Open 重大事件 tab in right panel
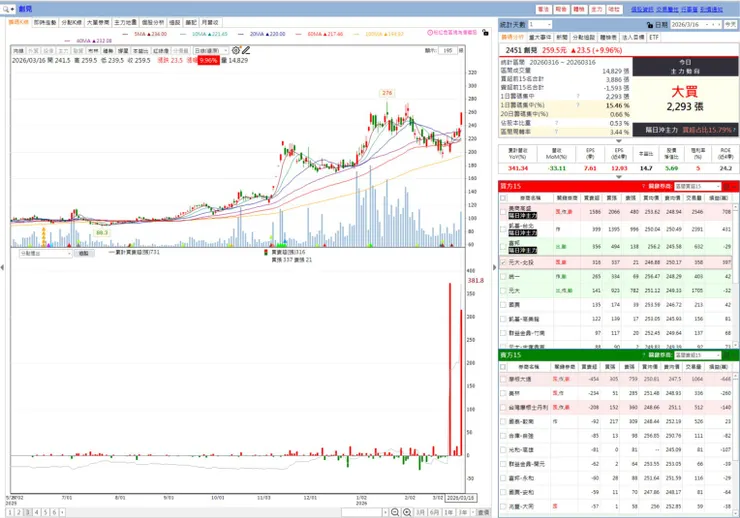This screenshot has height=518, width=740. pos(540,37)
